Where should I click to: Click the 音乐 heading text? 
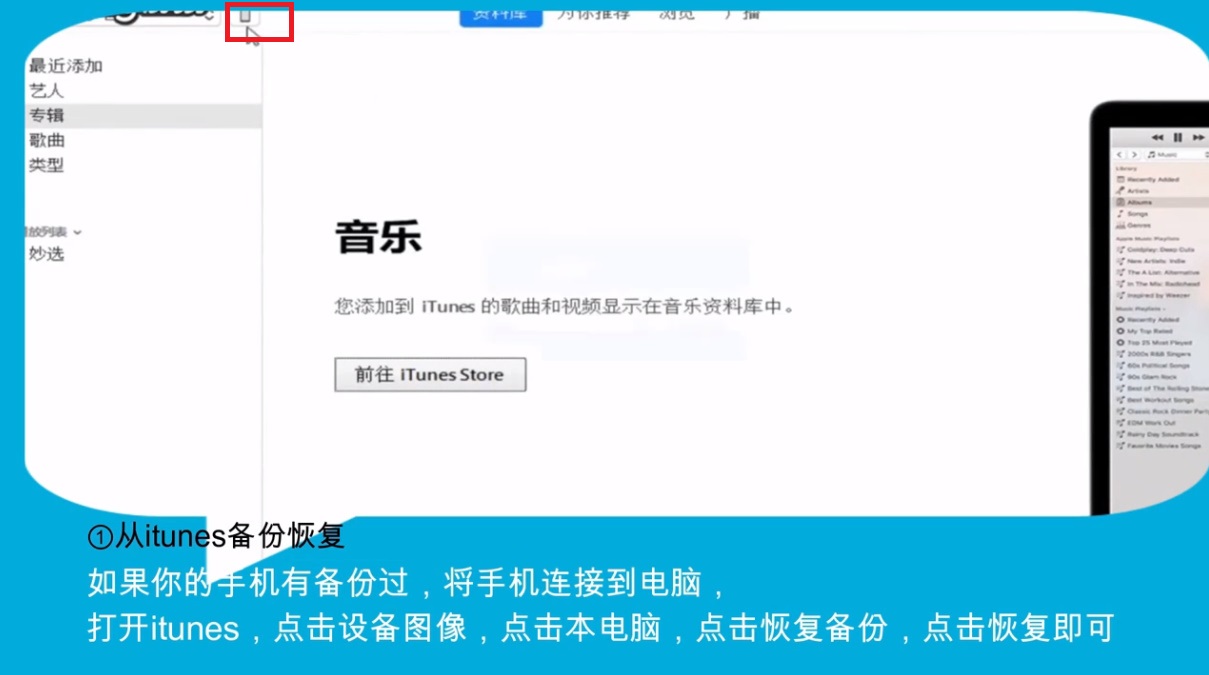click(x=378, y=238)
